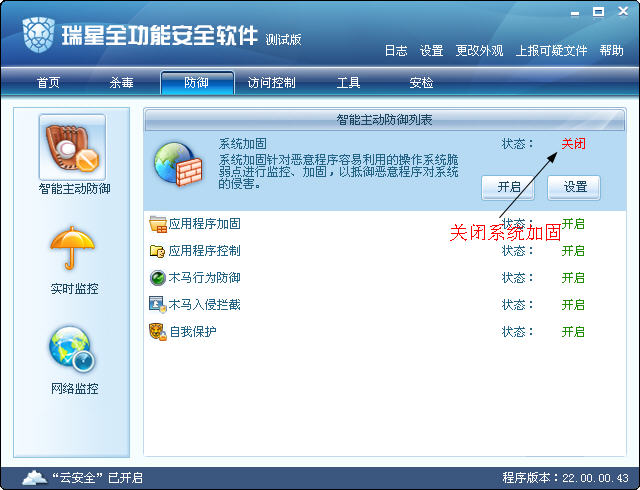Image resolution: width=640 pixels, height=490 pixels.
Task: Click the 程序版本 22.00.00.43 text
Action: tap(566, 478)
